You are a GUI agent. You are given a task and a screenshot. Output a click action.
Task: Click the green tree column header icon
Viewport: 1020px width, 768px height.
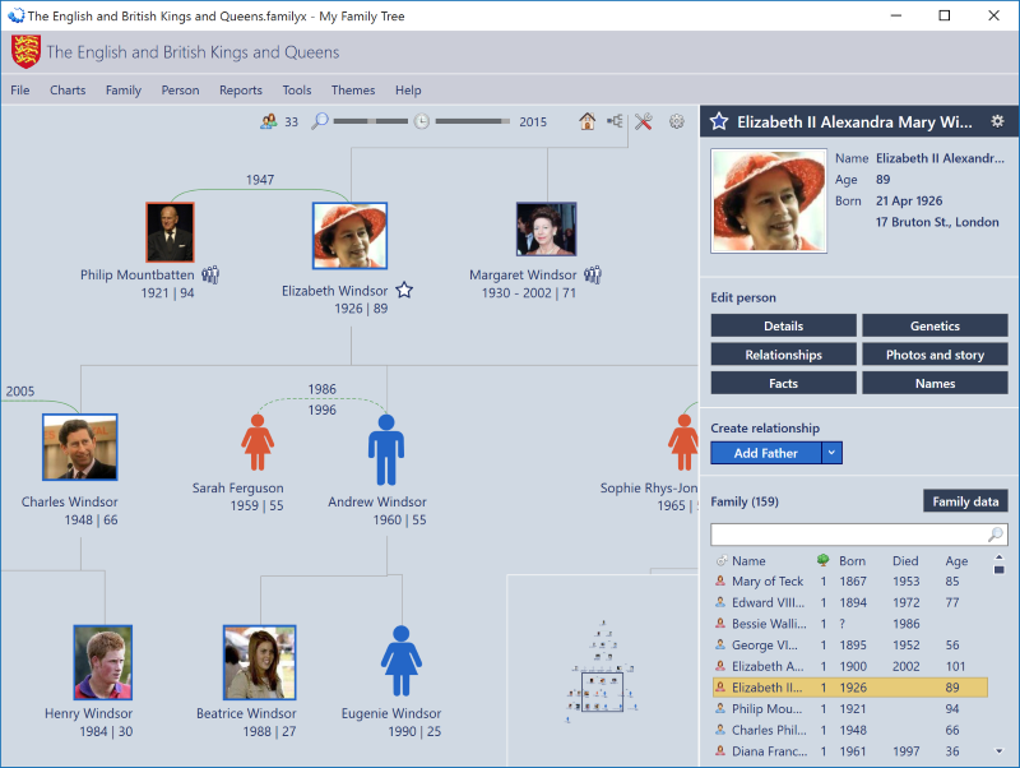pos(823,560)
